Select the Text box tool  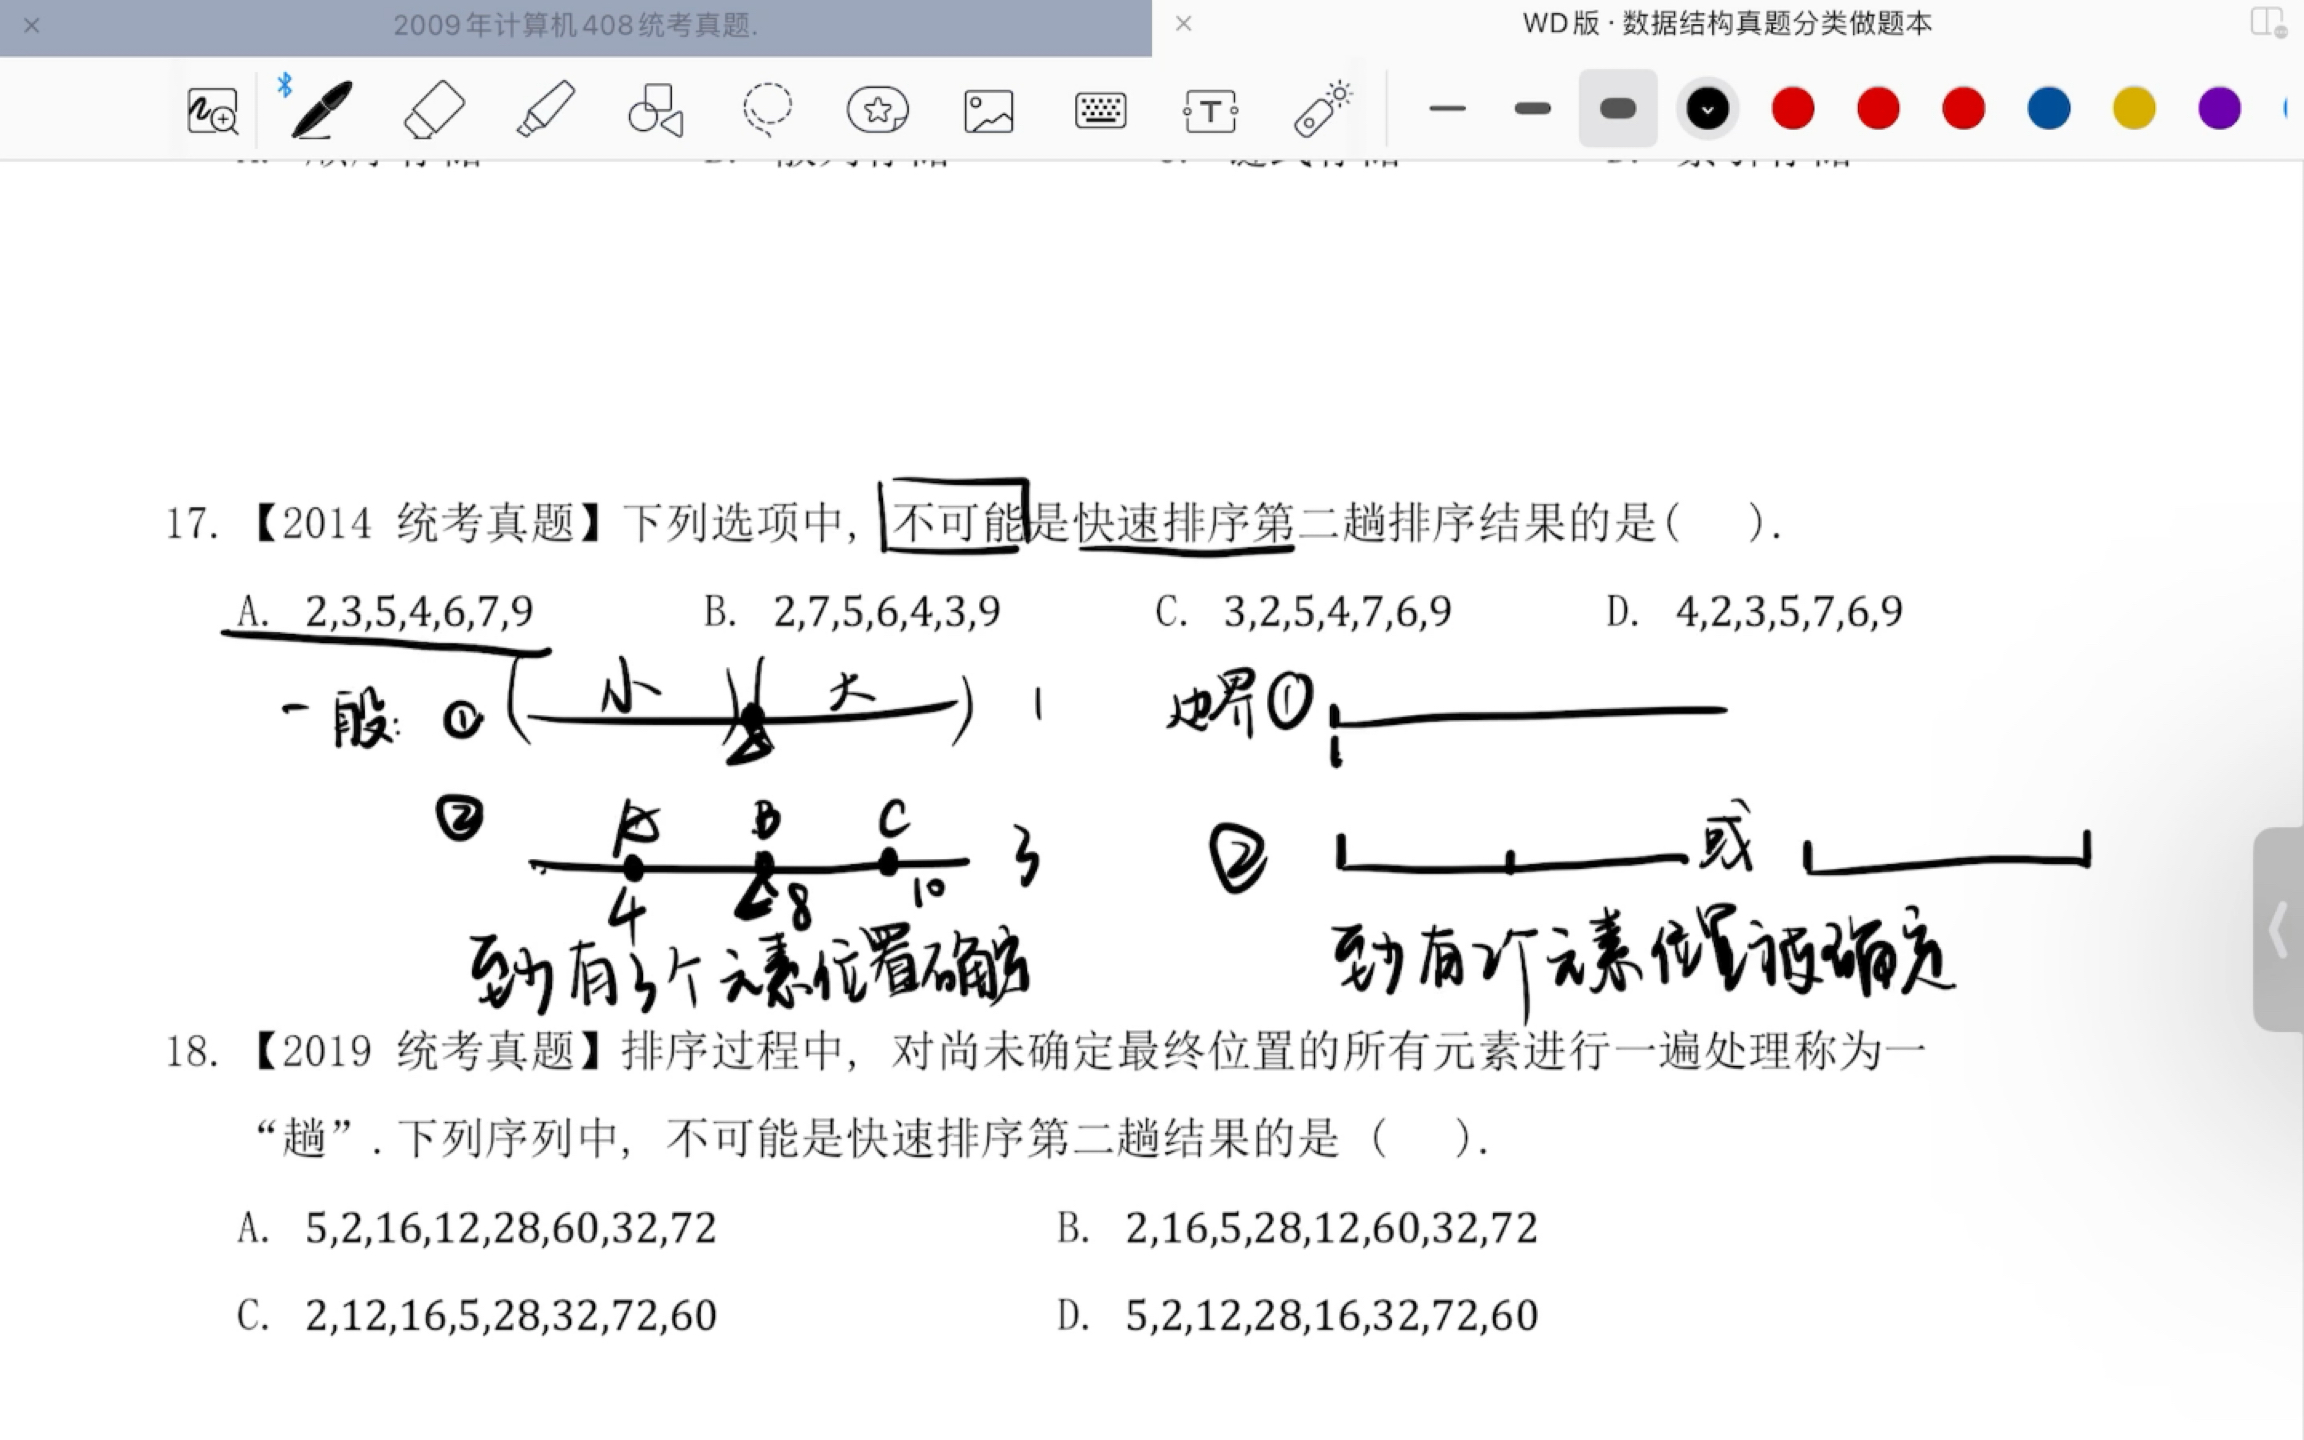[x=1210, y=111]
